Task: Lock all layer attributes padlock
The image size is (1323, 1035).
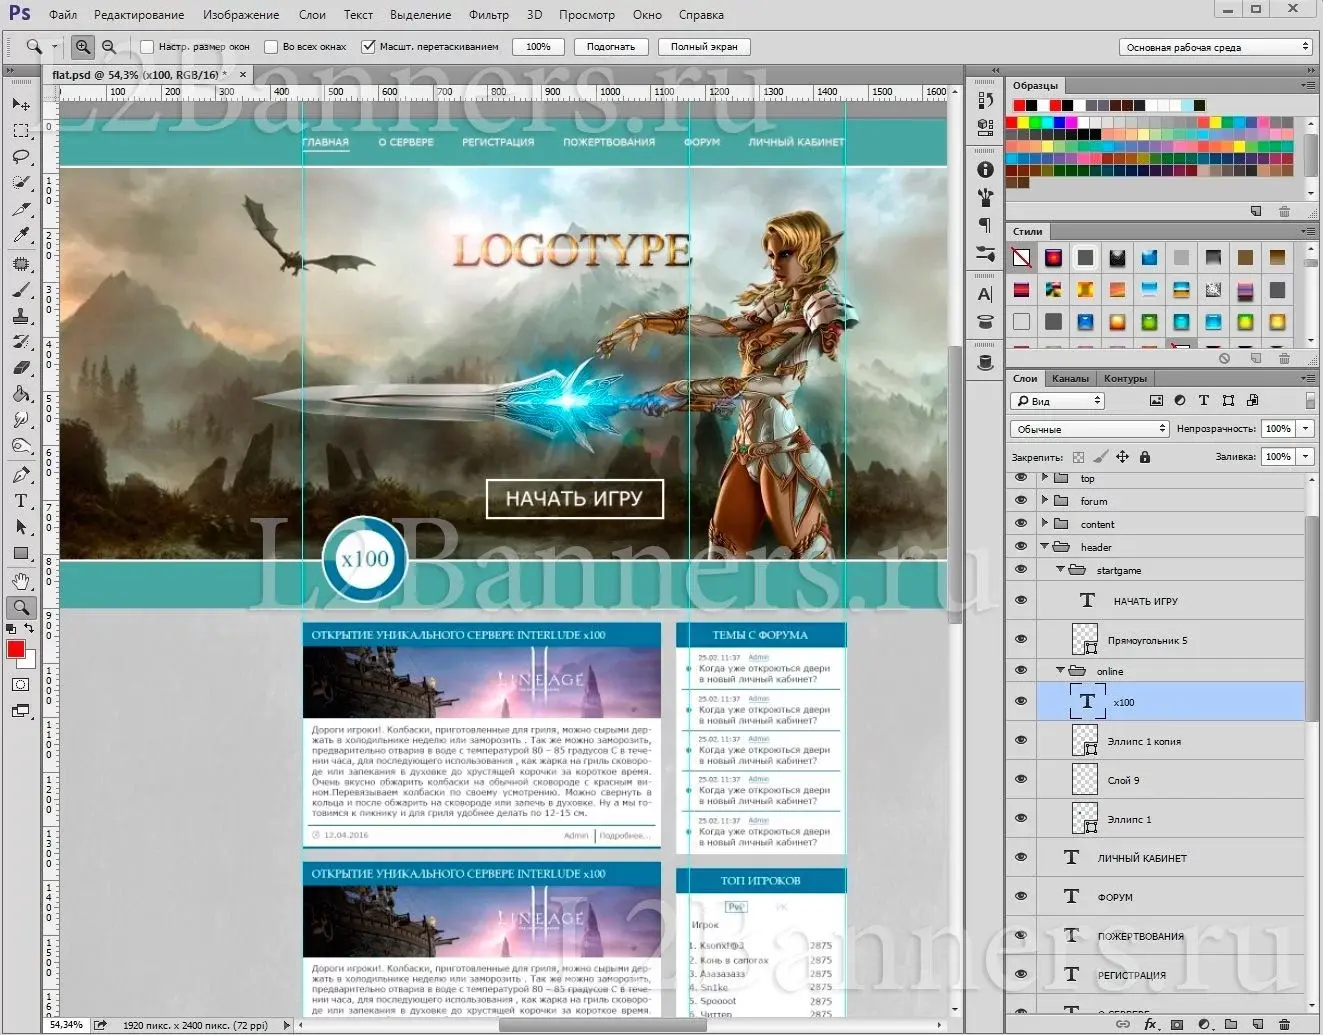Action: pos(1145,457)
